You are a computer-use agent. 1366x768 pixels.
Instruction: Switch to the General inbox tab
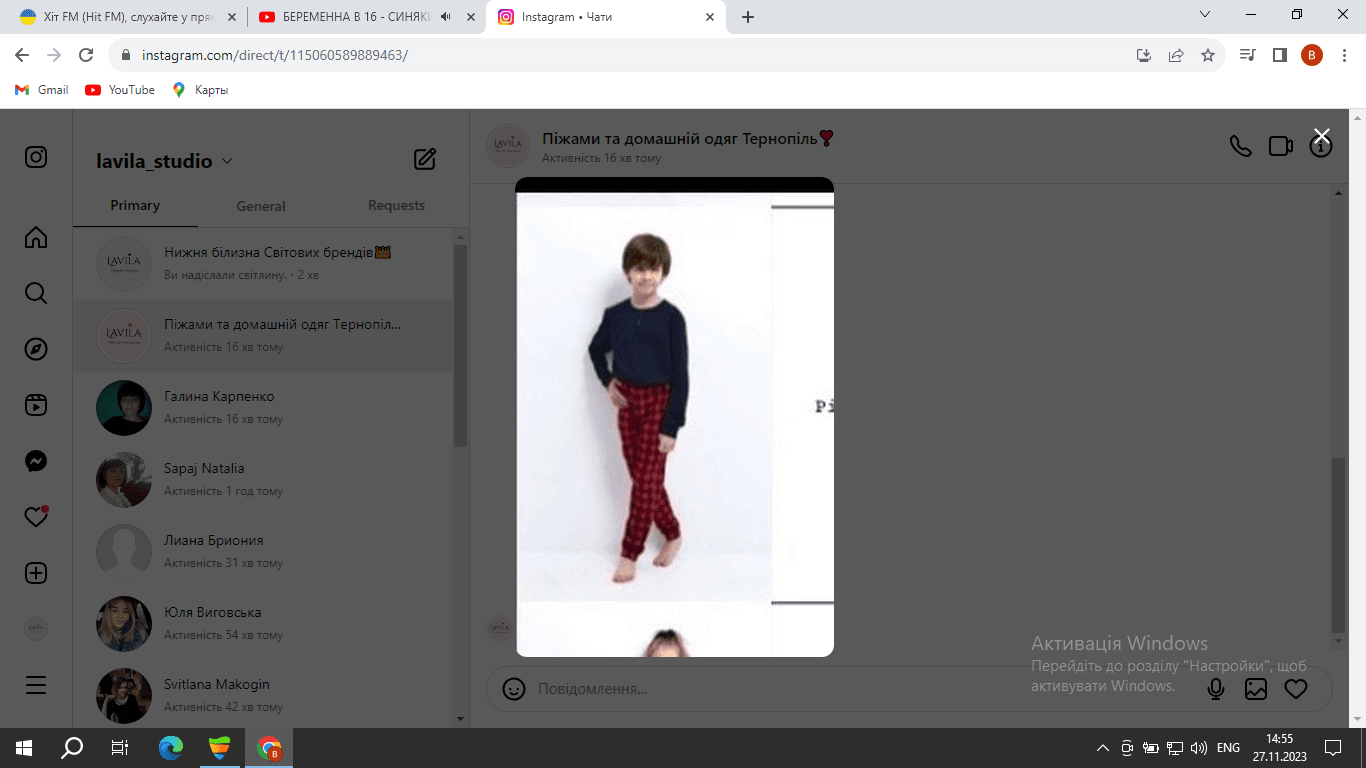click(x=261, y=206)
